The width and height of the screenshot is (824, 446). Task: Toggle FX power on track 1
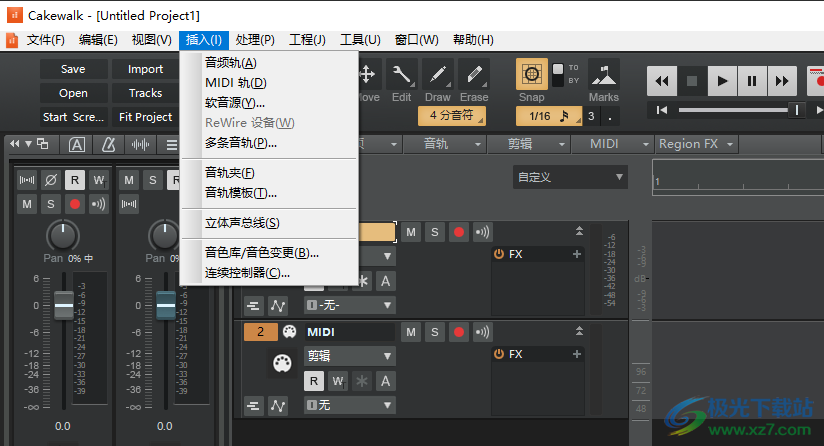coord(499,254)
